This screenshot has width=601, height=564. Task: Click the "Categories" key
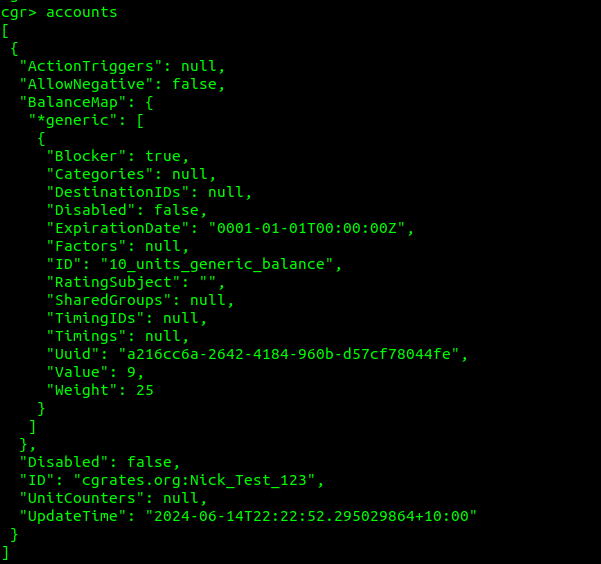100,174
